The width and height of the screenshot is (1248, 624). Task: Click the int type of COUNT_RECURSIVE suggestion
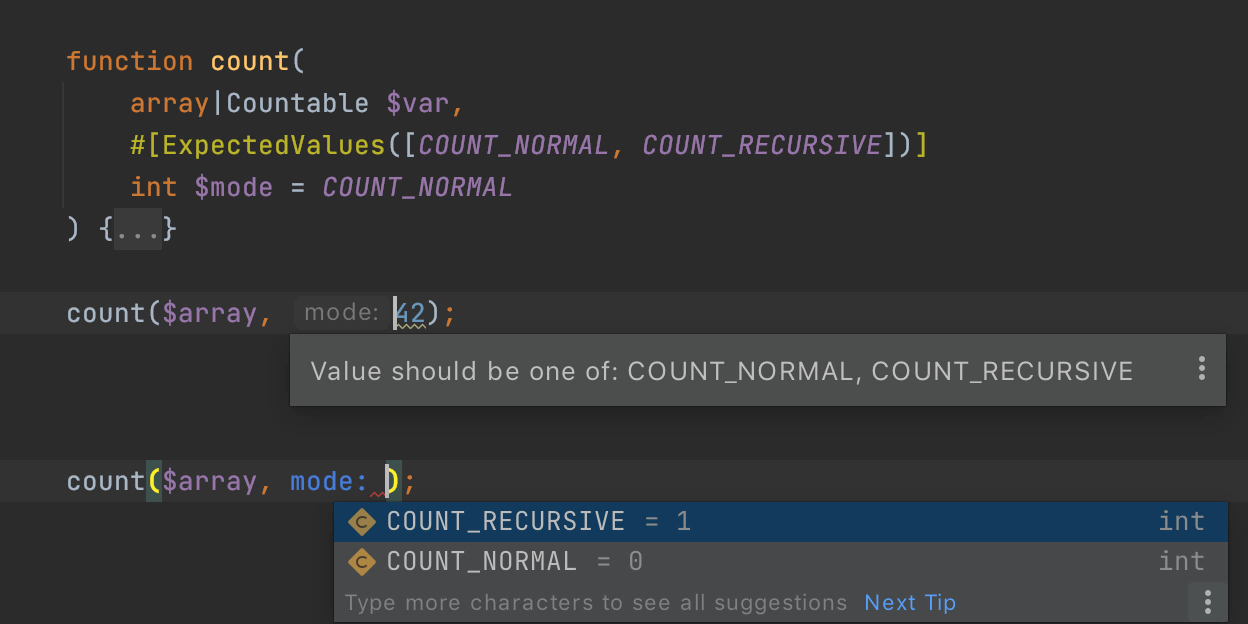point(1181,522)
